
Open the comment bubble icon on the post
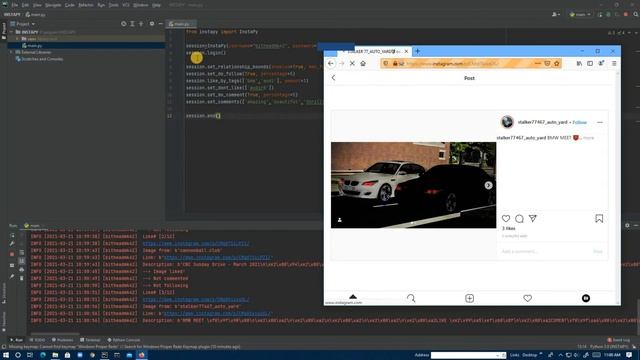pyautogui.click(x=519, y=219)
